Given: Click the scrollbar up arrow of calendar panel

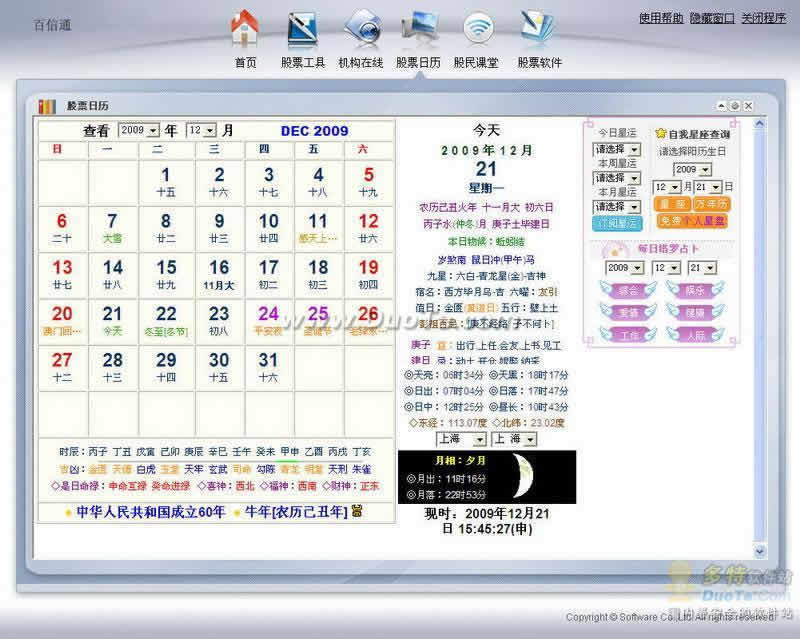Looking at the screenshot, I should coord(760,124).
